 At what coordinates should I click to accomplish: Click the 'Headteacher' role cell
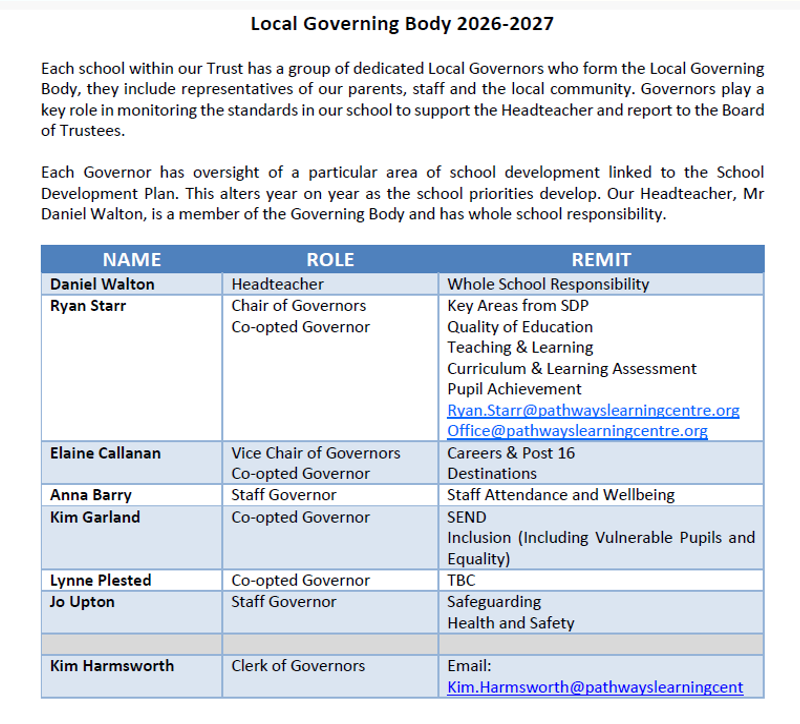330,284
